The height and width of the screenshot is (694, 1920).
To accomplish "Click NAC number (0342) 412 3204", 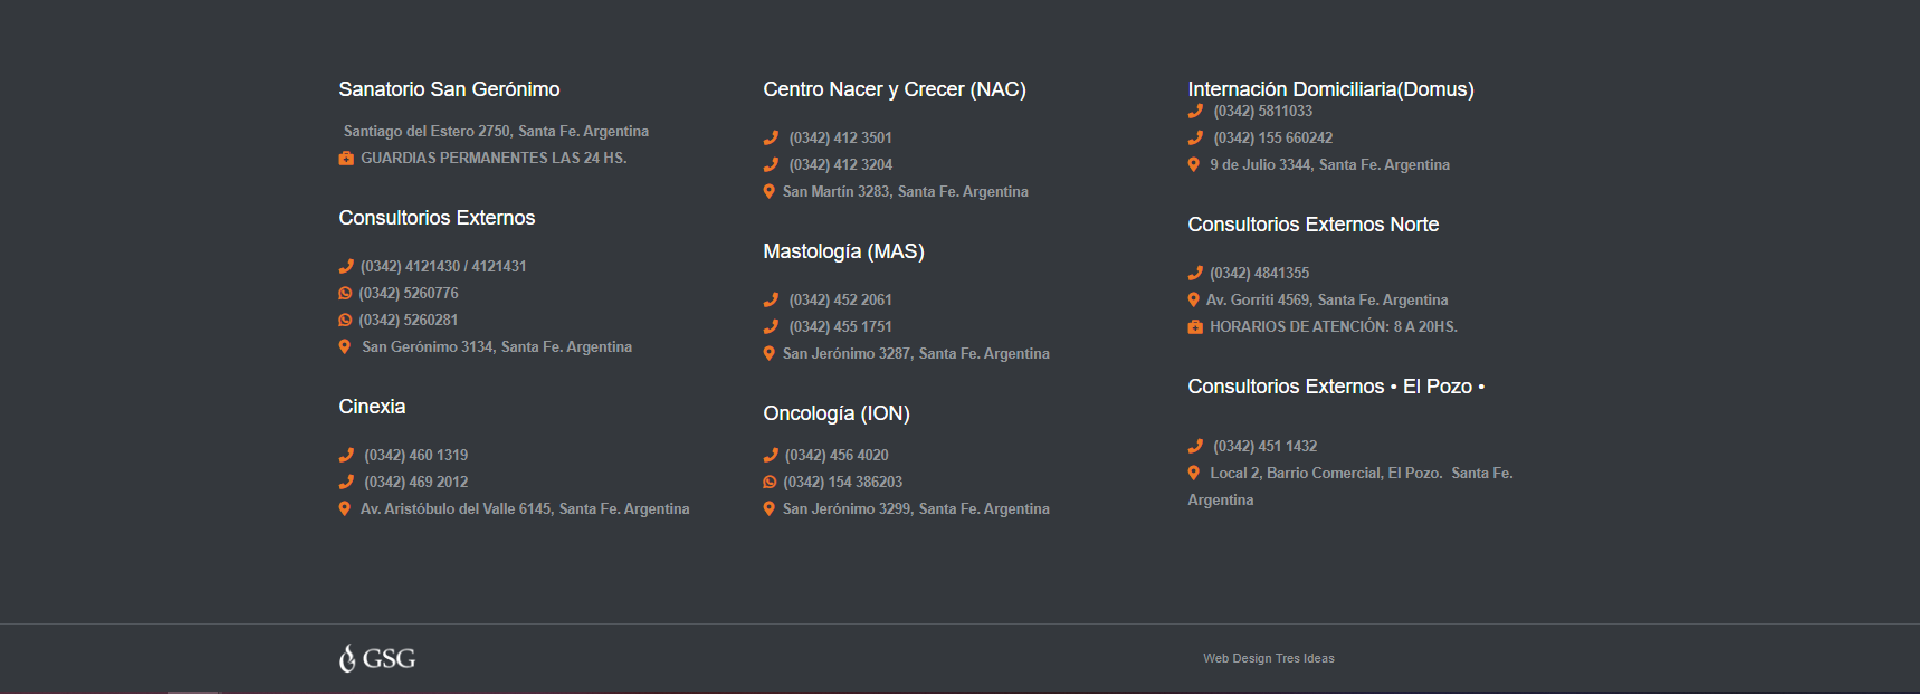I will point(841,165).
